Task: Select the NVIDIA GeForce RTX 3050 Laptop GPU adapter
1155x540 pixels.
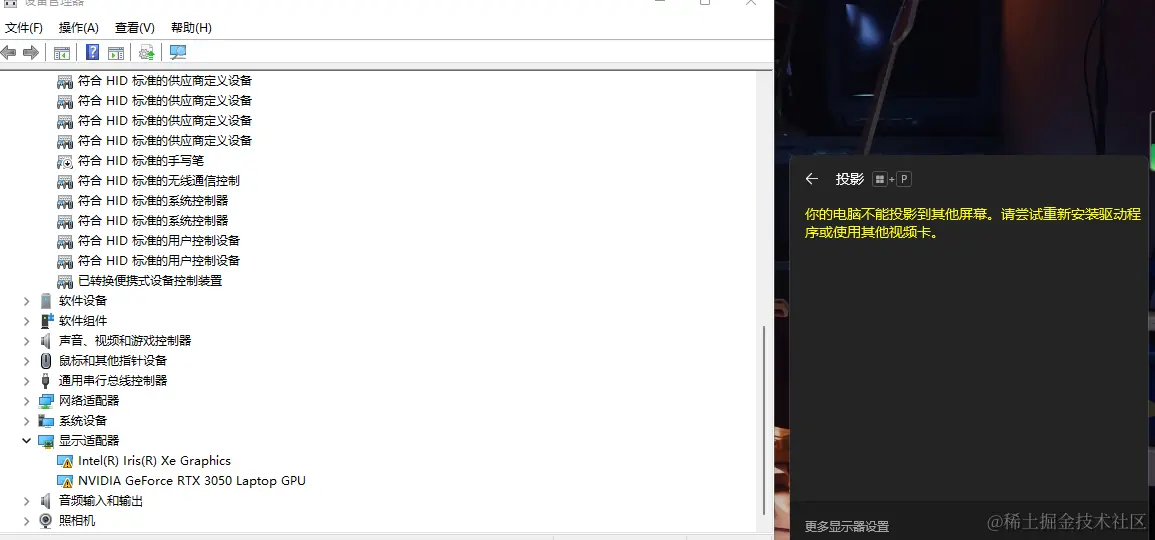Action: click(192, 480)
